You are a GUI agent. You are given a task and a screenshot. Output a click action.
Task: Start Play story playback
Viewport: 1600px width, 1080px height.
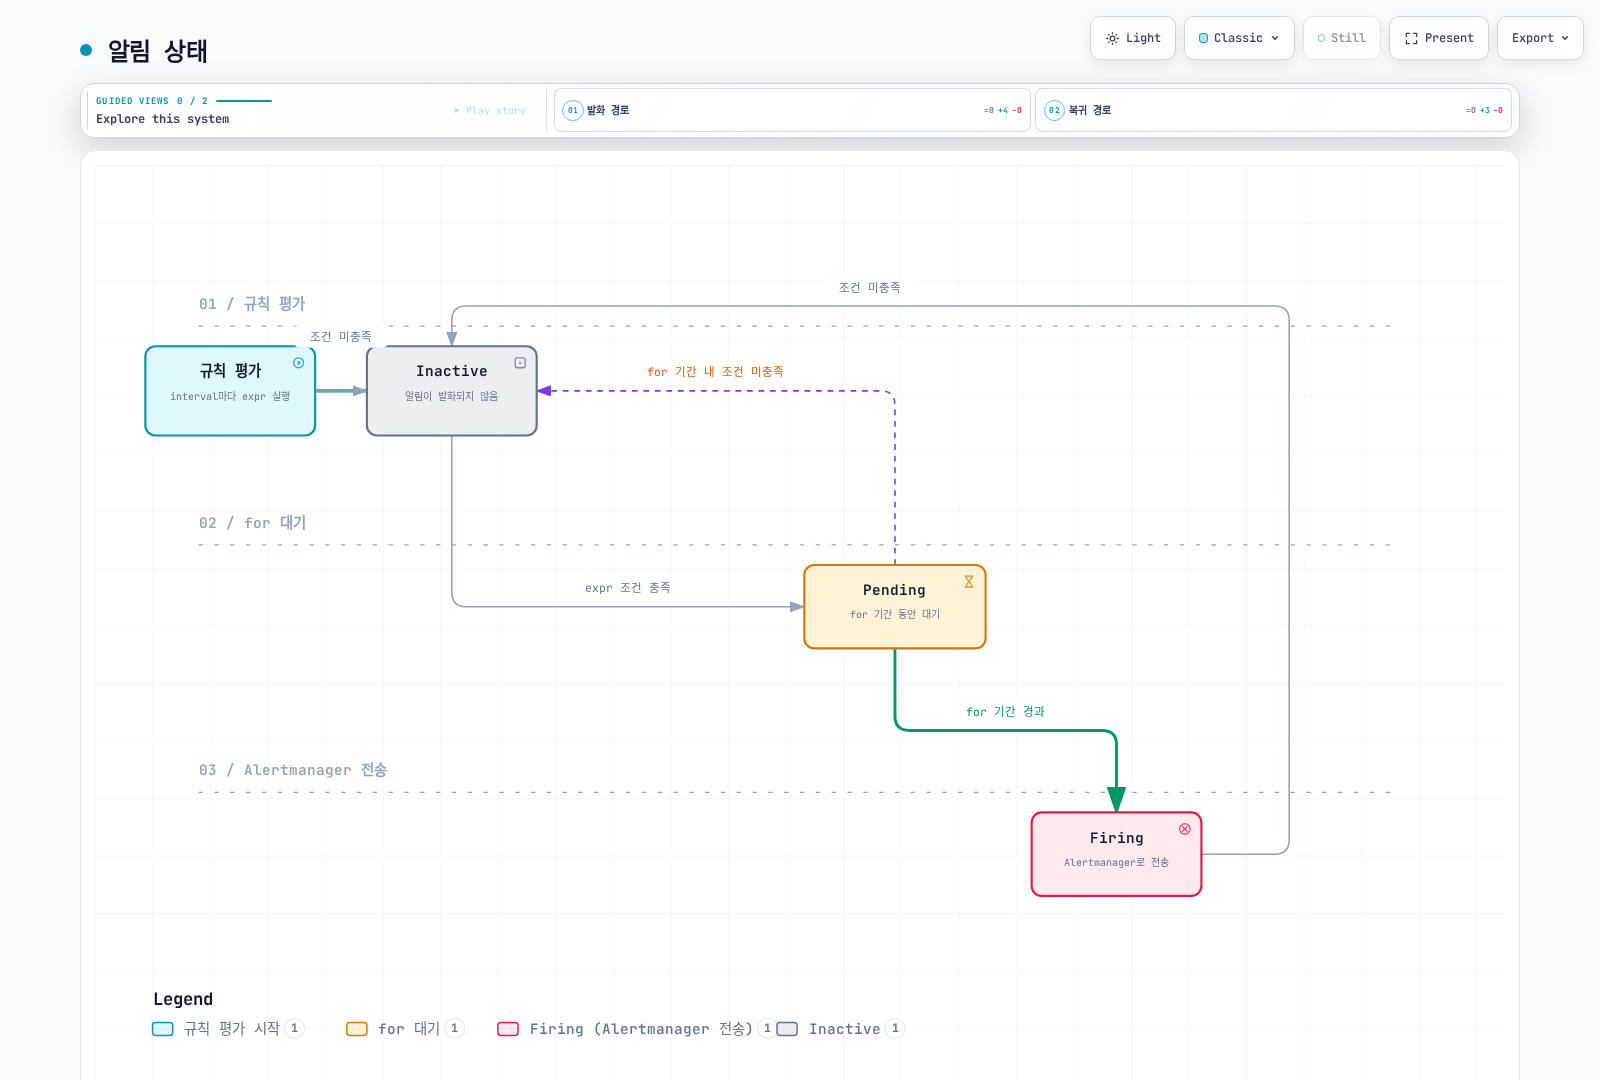490,111
